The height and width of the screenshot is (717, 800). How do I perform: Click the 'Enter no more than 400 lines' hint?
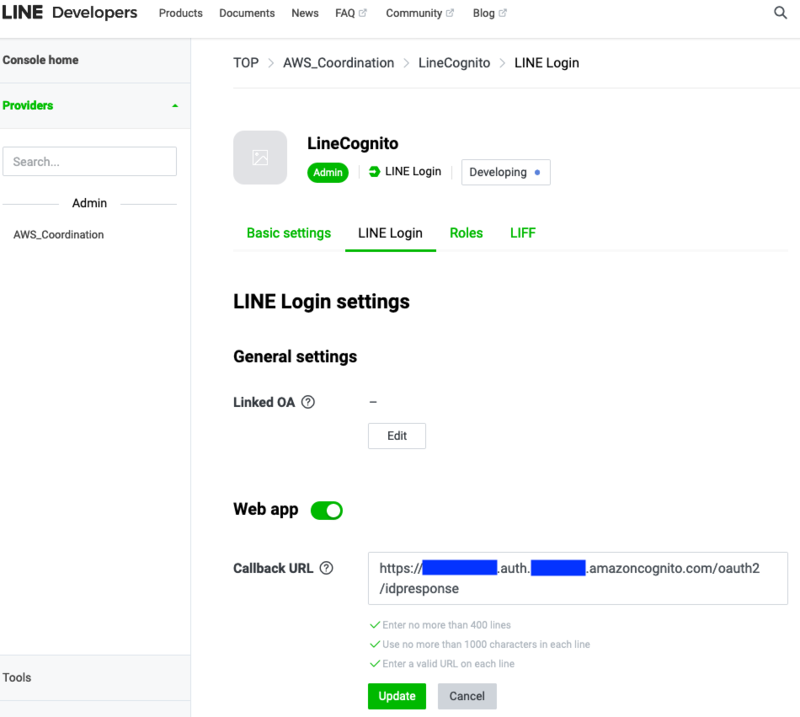point(446,625)
